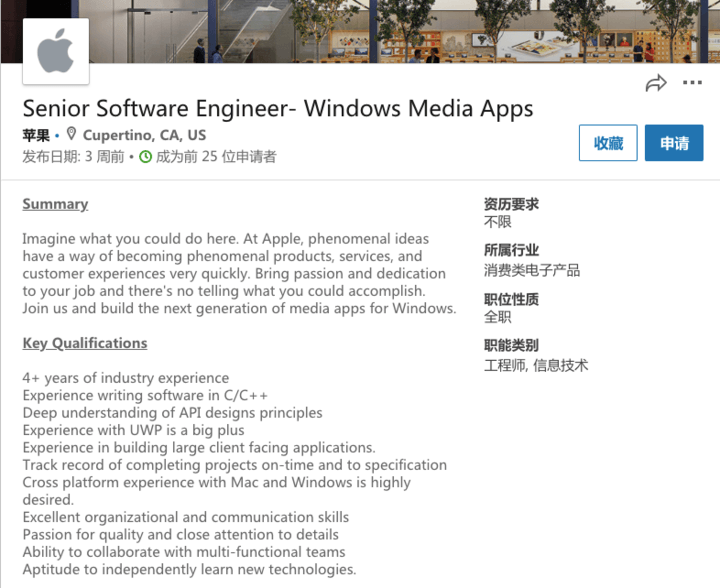This screenshot has height=588, width=720.
Task: Save the job with 收藏 button
Action: coord(608,143)
